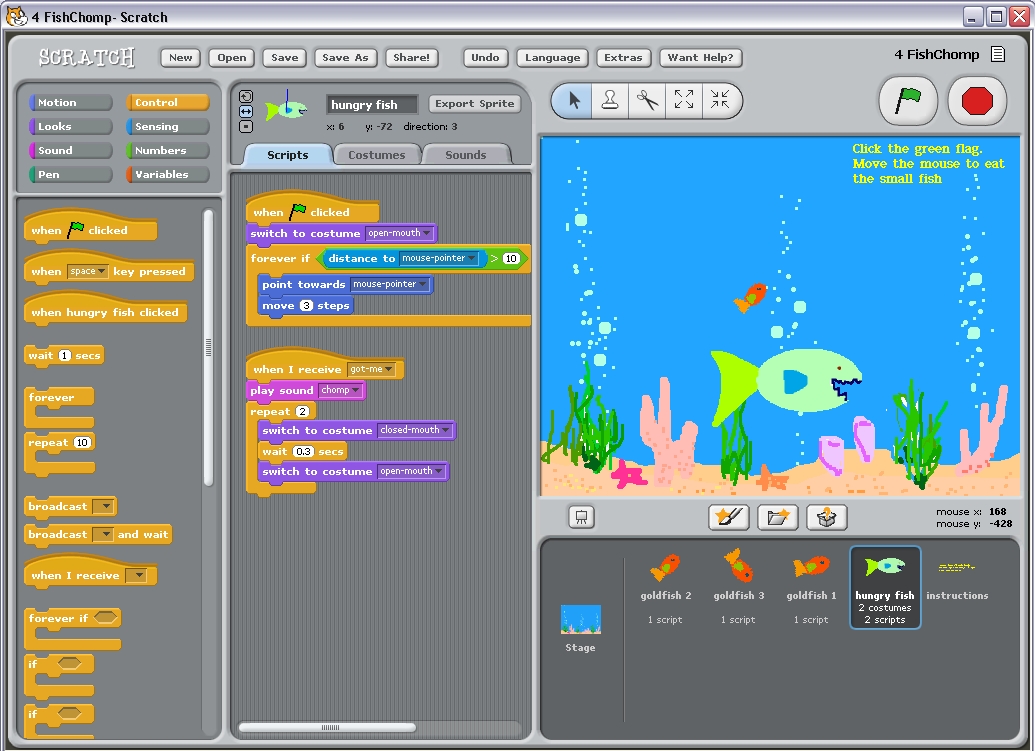Switch to presentation mode
Image resolution: width=1035 pixels, height=751 pixels.
tap(580, 517)
